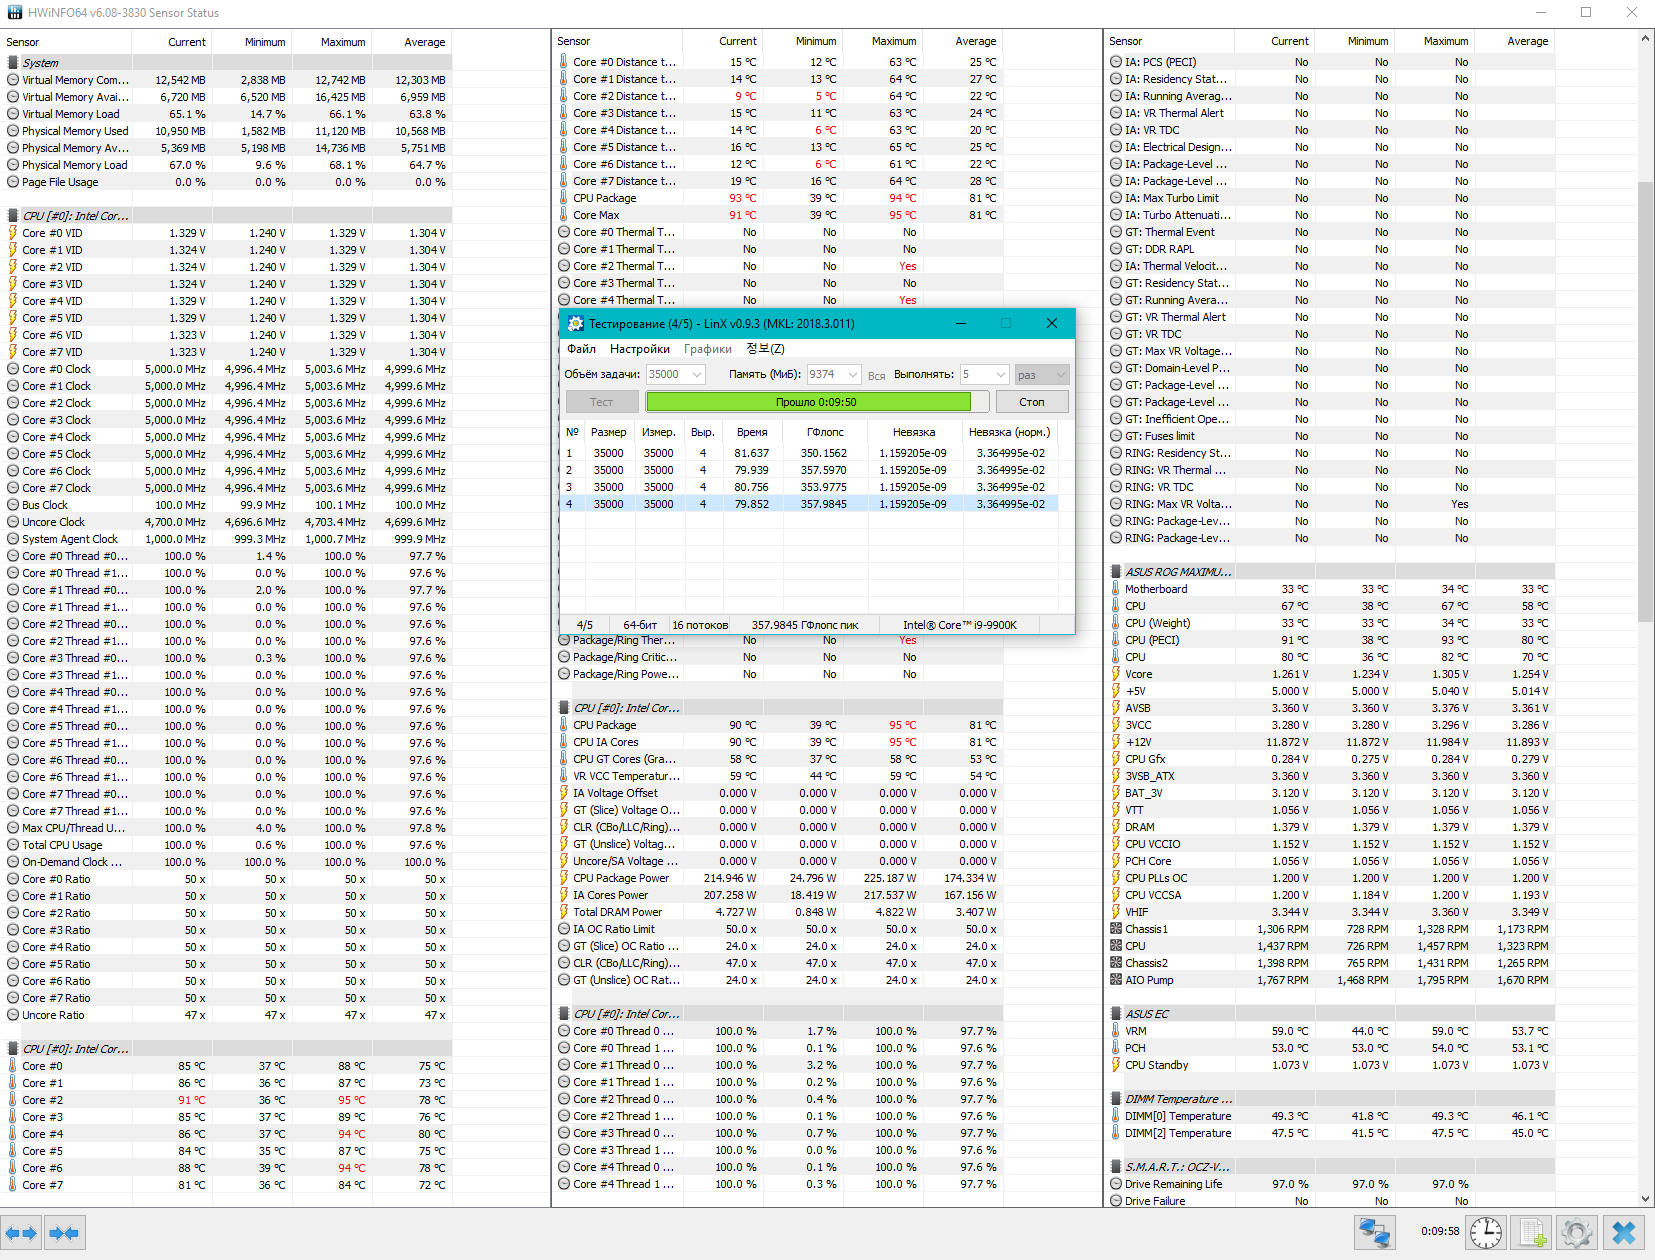Click the thermometer icon beside Motherboard
The width and height of the screenshot is (1655, 1260).
(1116, 589)
